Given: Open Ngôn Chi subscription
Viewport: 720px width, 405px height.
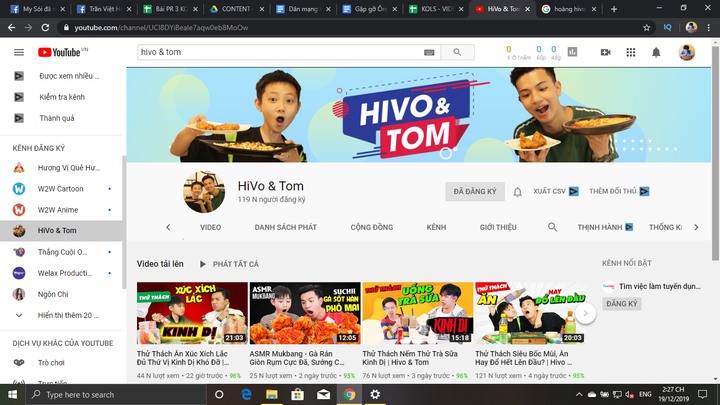Looking at the screenshot, I should click(62, 294).
